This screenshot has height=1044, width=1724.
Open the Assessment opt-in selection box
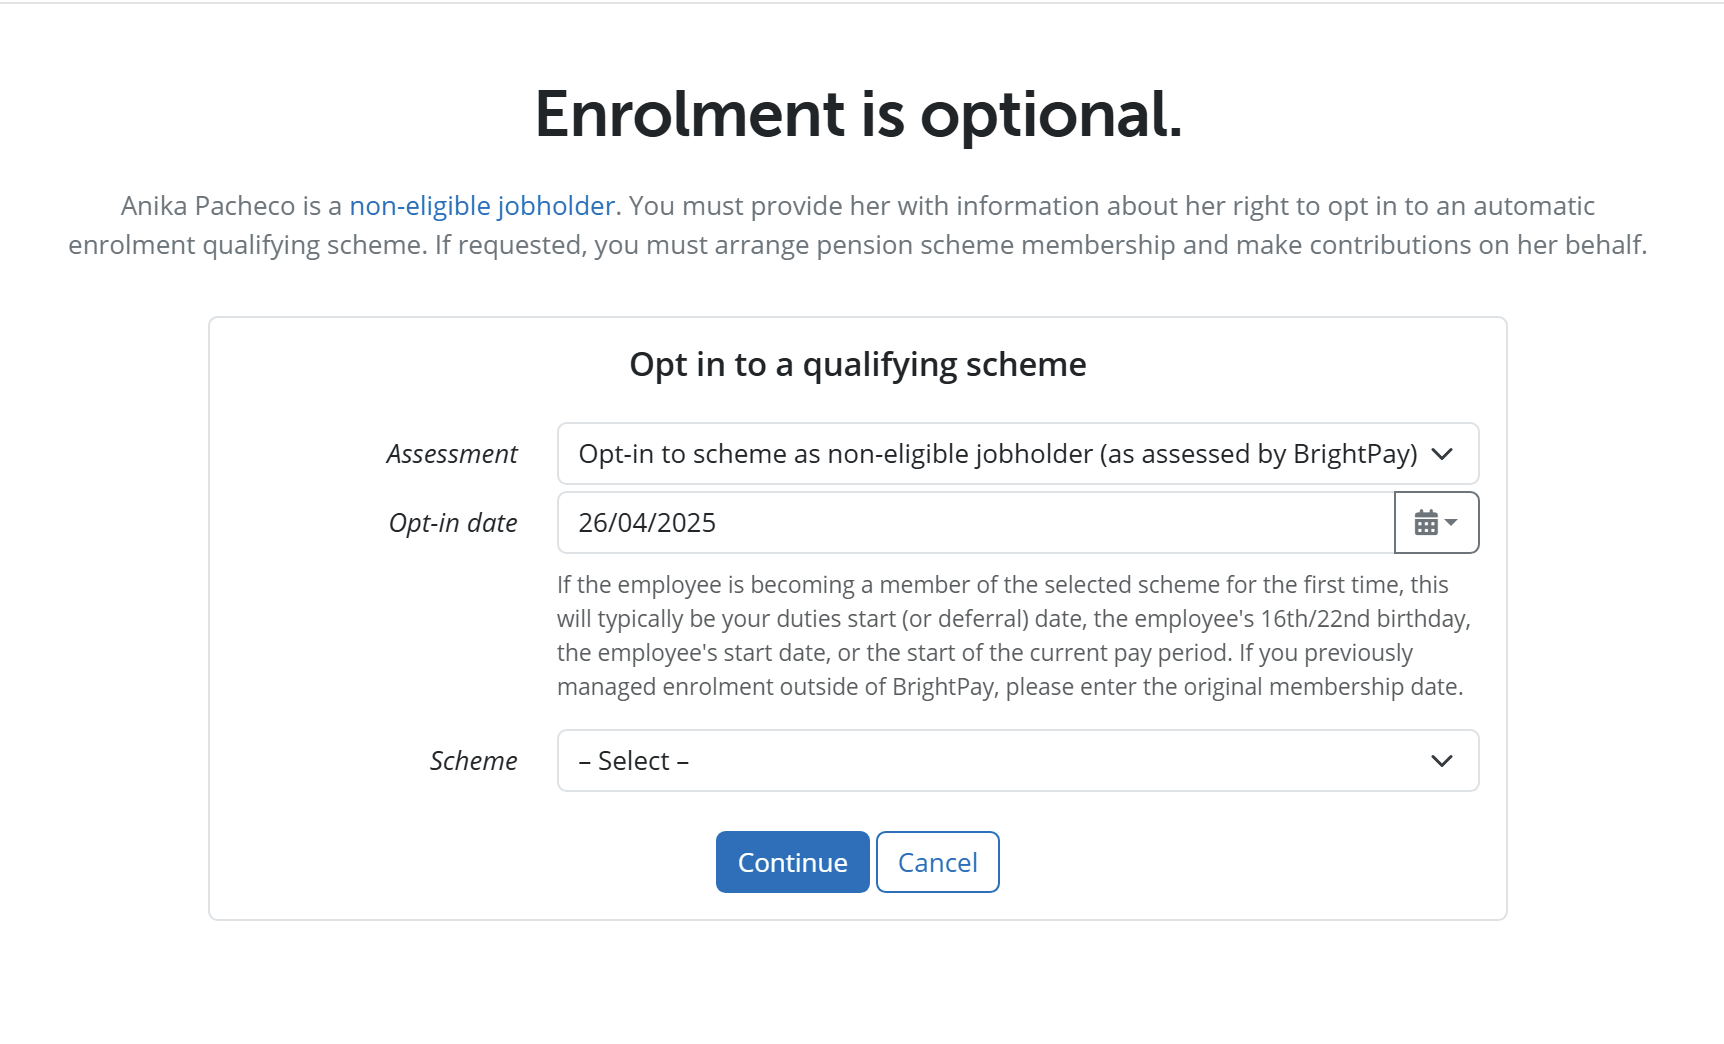tap(1018, 454)
